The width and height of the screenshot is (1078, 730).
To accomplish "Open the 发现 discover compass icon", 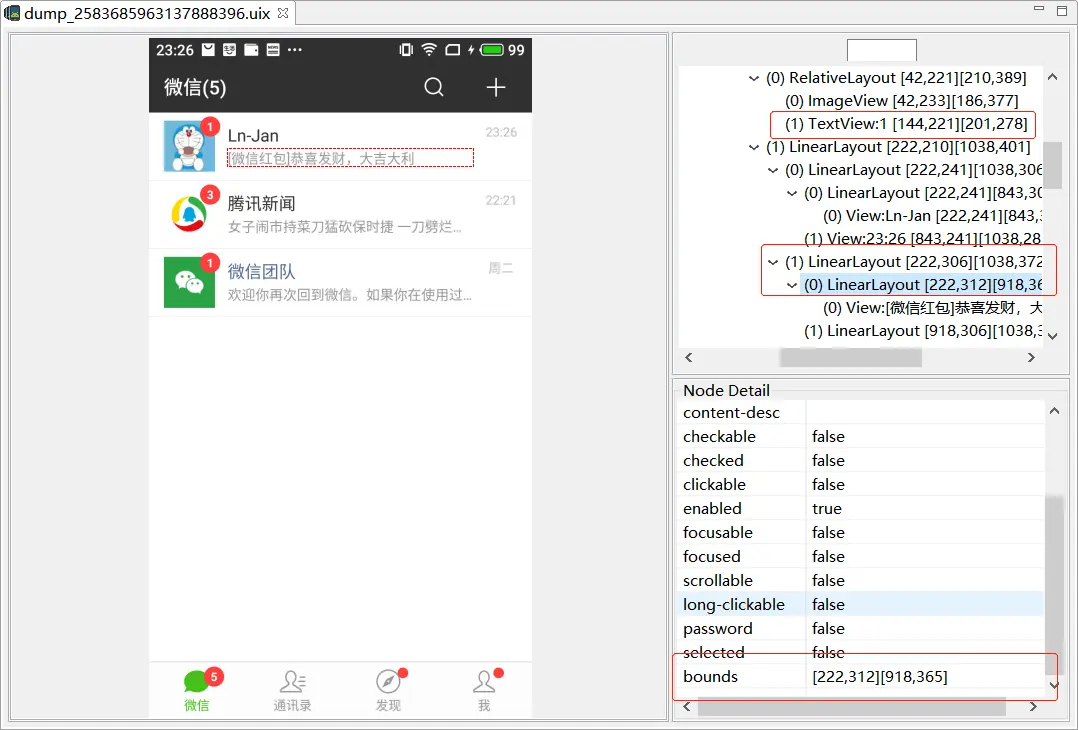I will point(388,682).
